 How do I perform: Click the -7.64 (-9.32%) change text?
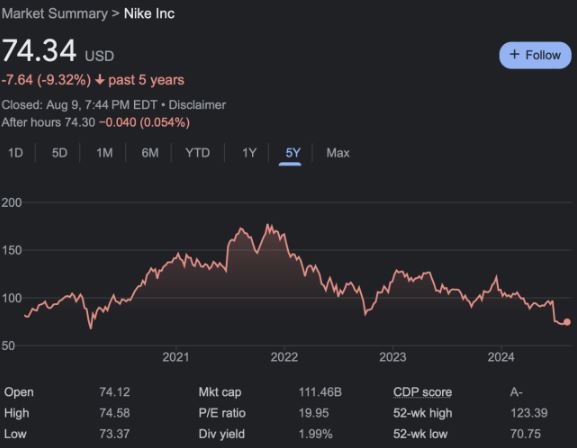pyautogui.click(x=46, y=80)
